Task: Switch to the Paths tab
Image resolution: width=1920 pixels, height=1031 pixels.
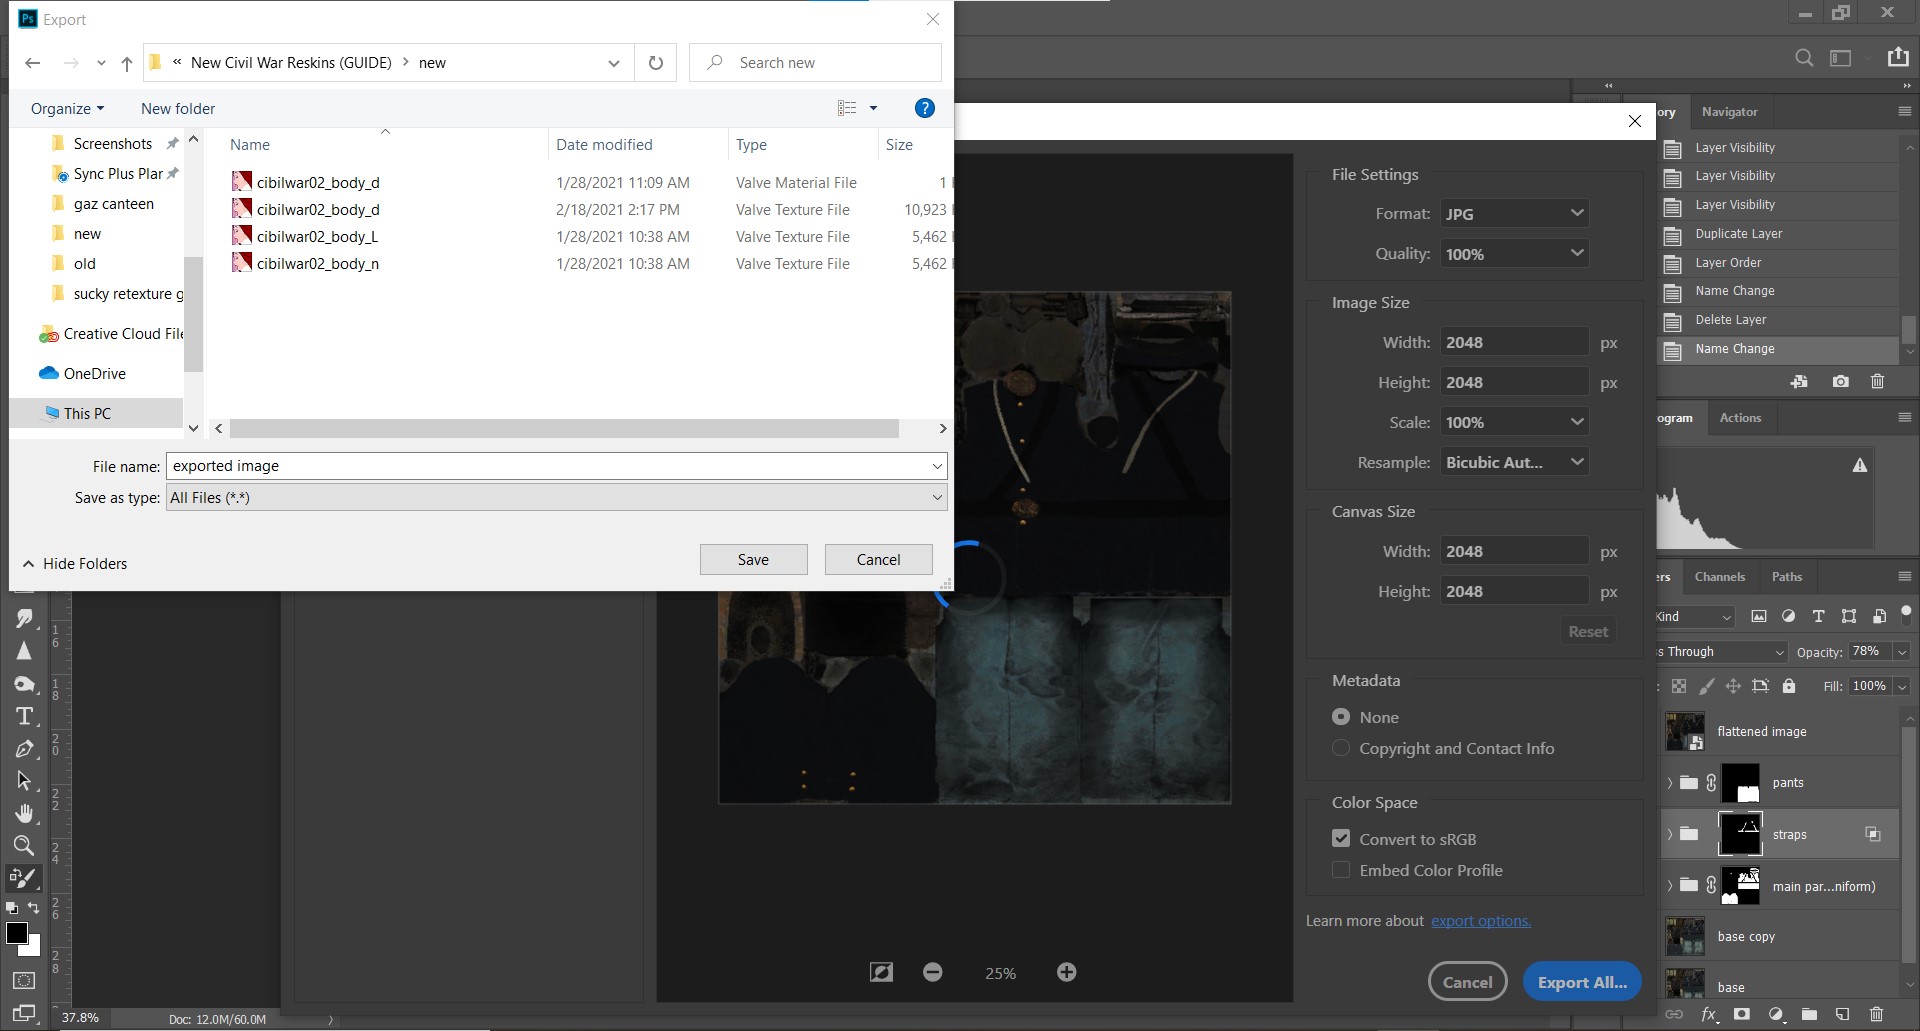Action: [1787, 577]
